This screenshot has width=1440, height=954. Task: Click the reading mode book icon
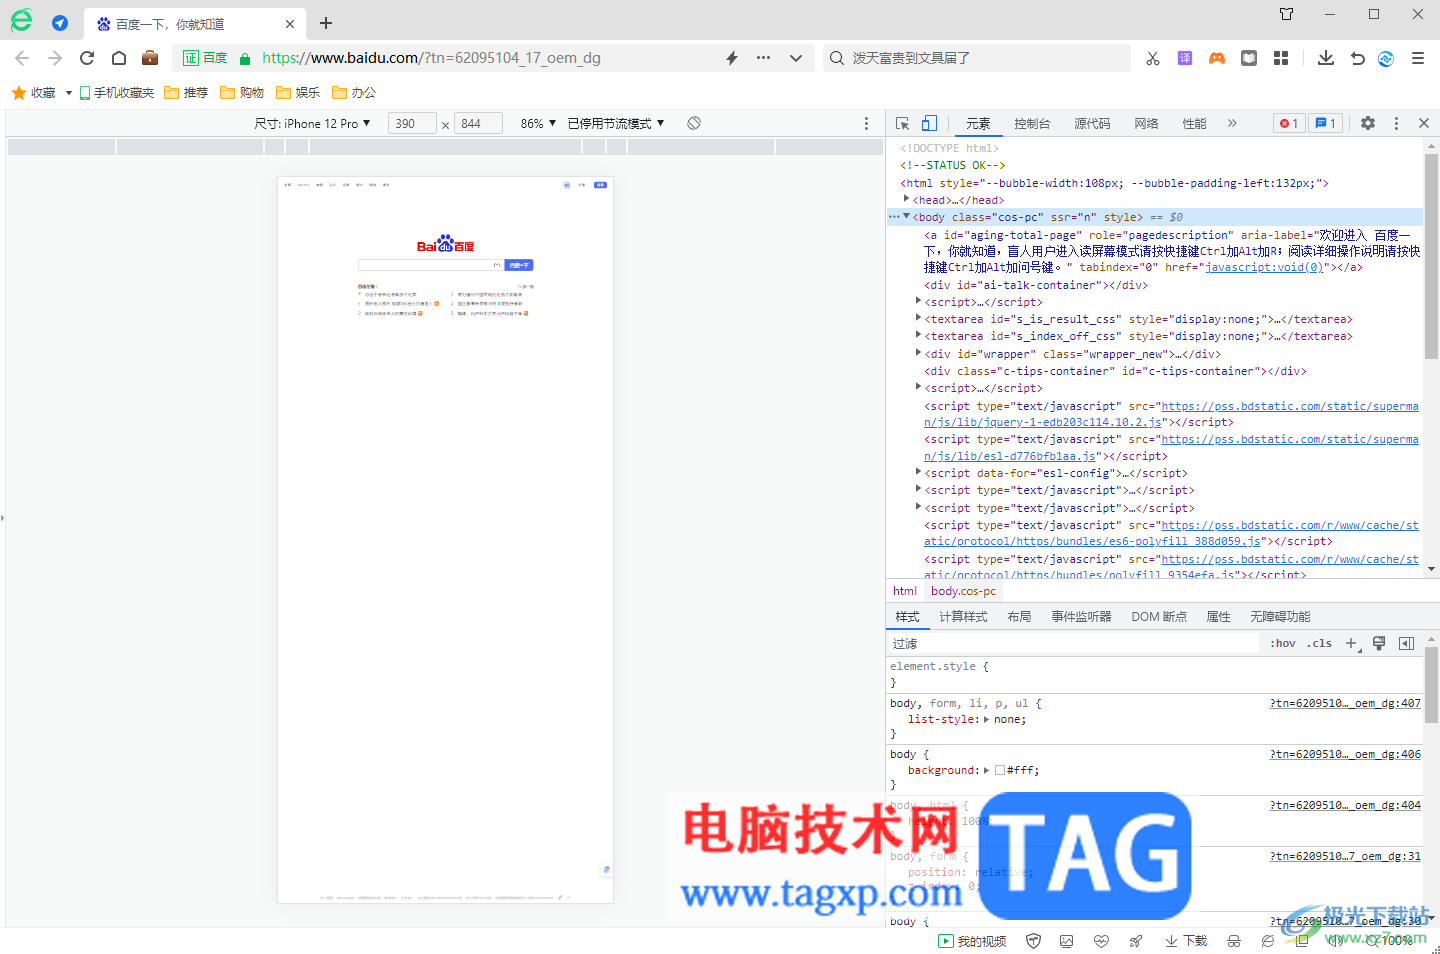1249,58
